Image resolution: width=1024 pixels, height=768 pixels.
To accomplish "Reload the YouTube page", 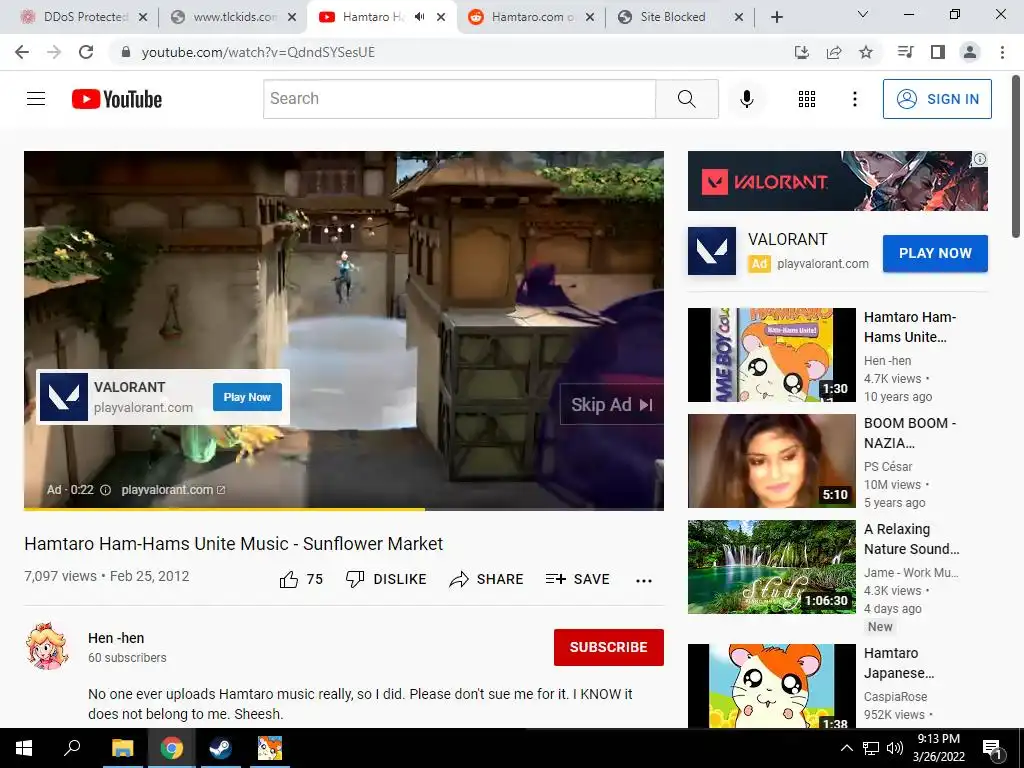I will (x=86, y=52).
